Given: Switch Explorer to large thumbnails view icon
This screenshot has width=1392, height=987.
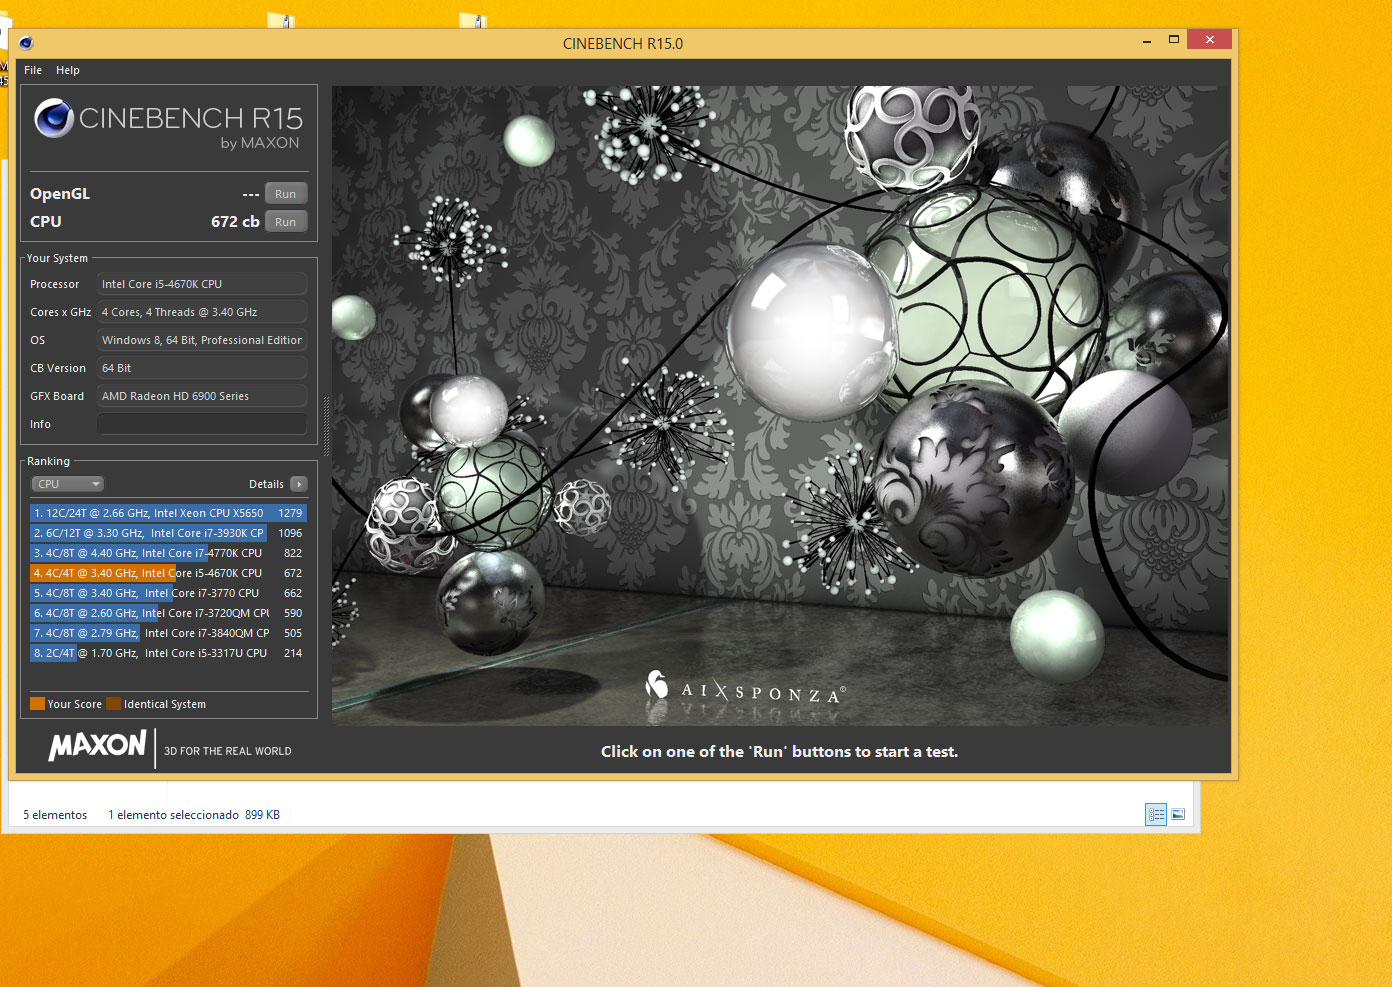Looking at the screenshot, I should tap(1179, 815).
